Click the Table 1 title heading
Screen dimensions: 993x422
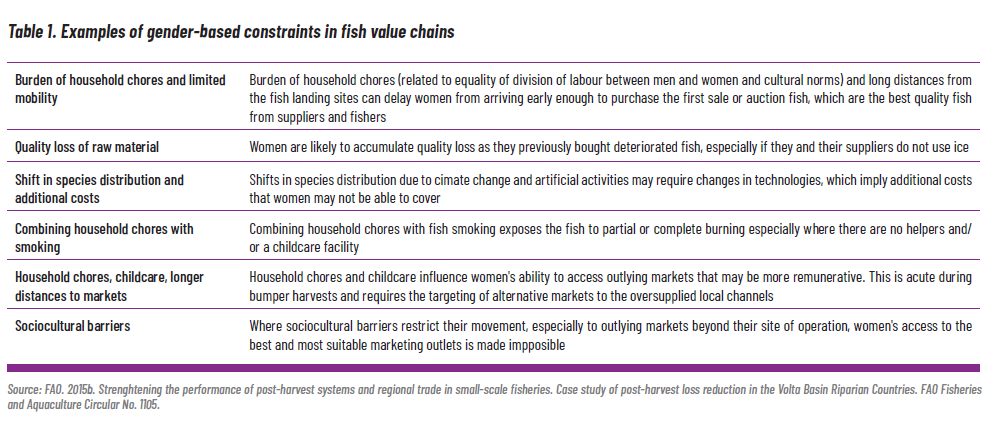coord(231,32)
